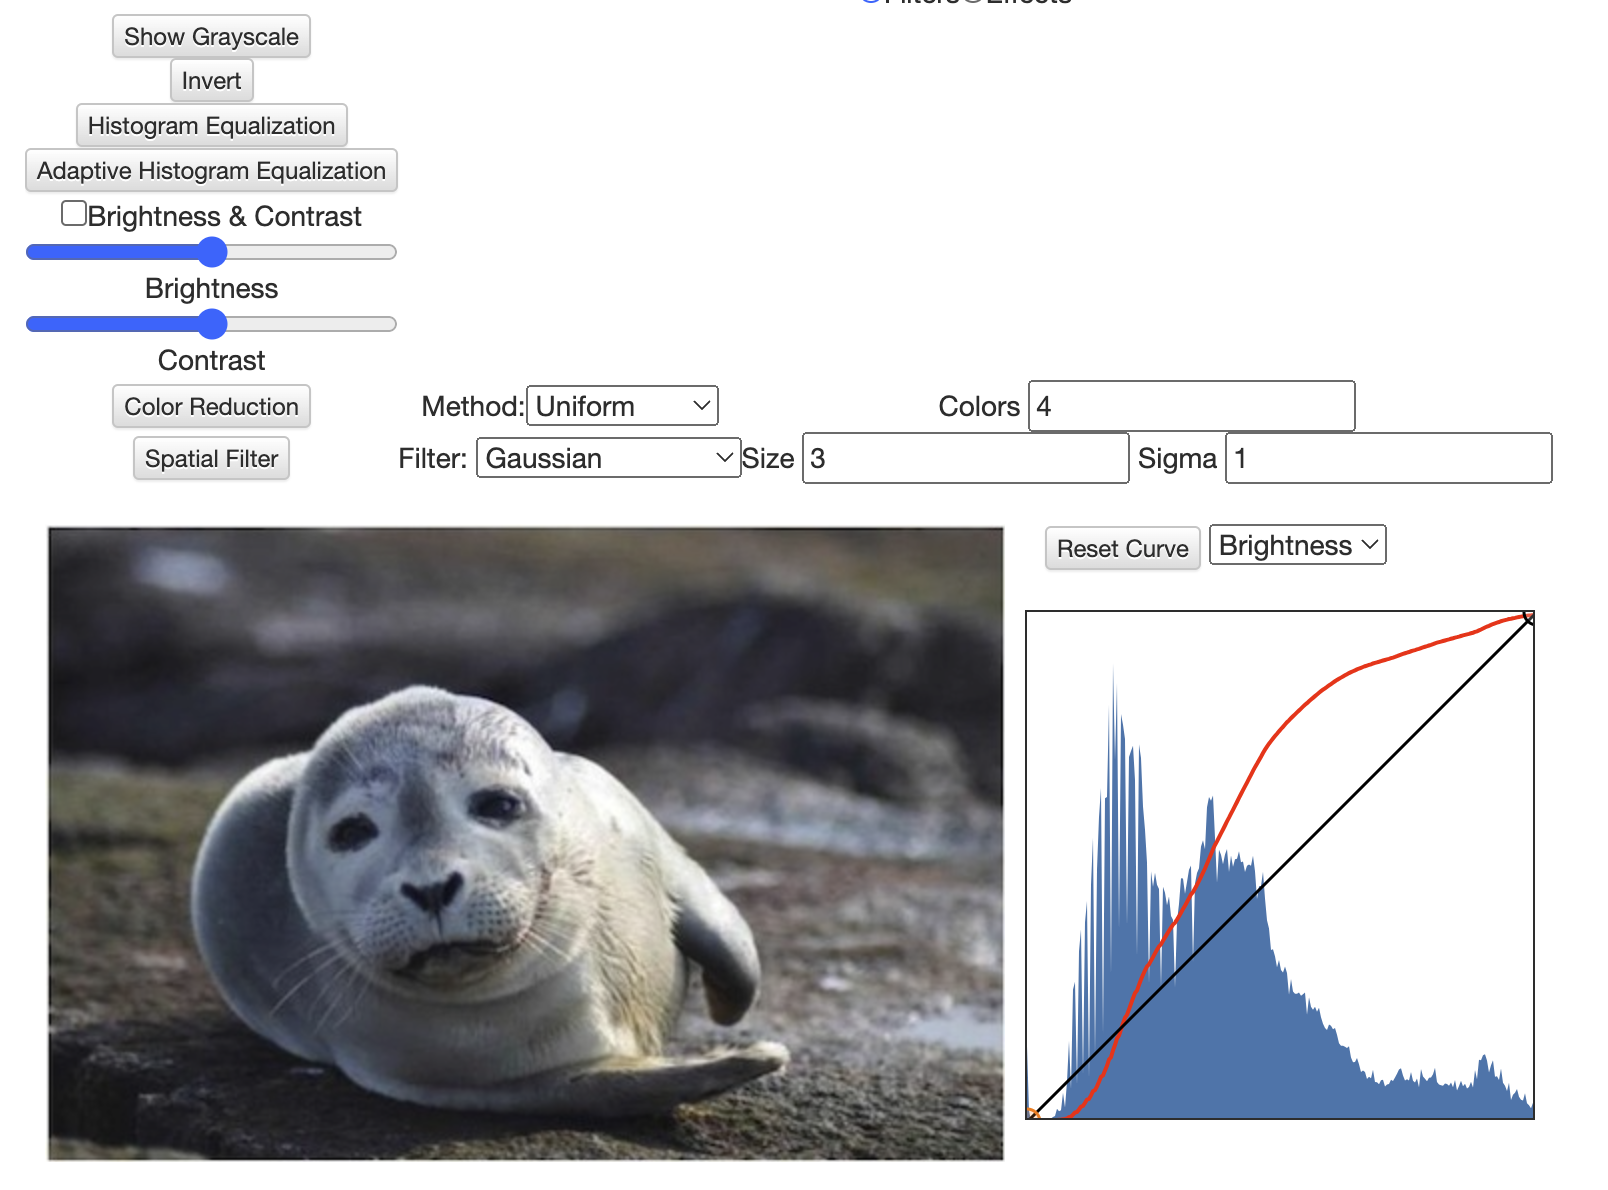Click the Brightness slider handle
Screen dimensions: 1608x1190
(x=212, y=252)
